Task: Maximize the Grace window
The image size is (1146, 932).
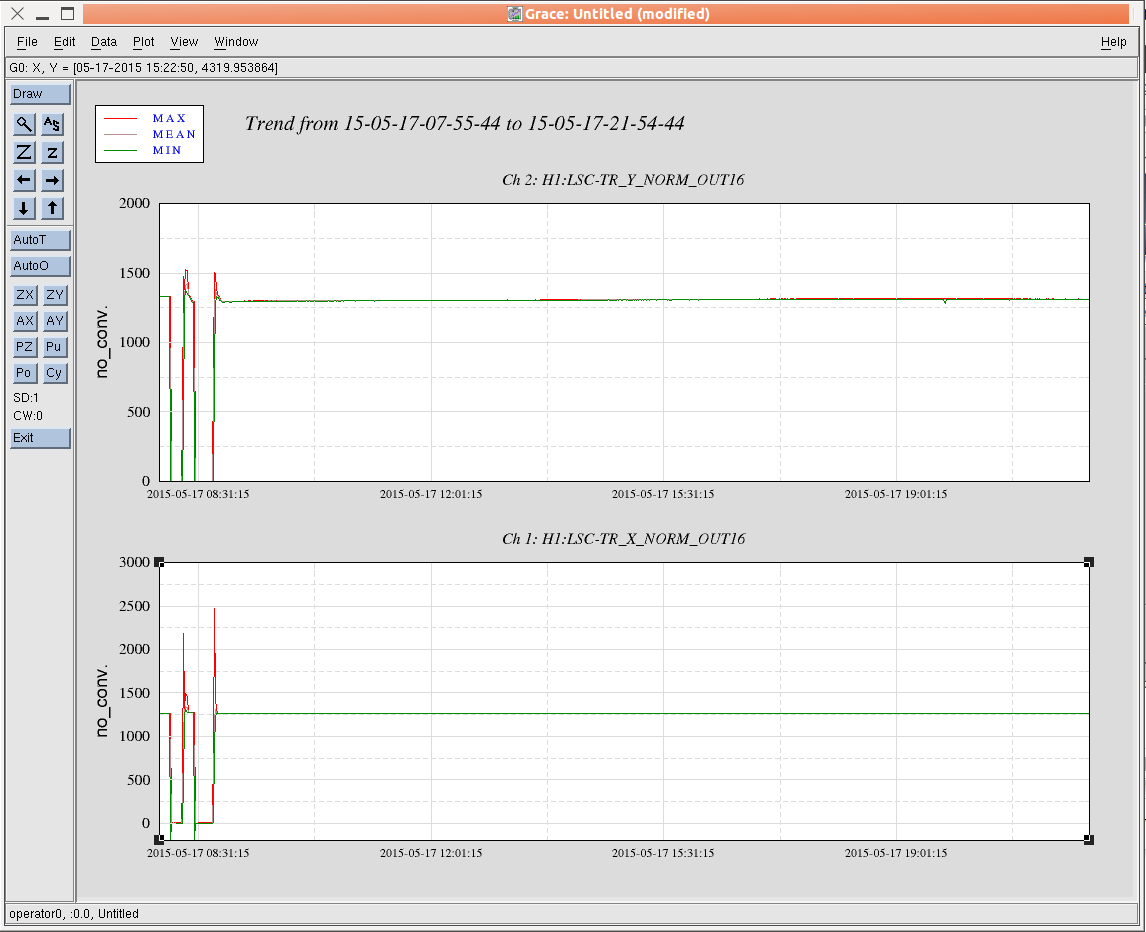Action: (67, 14)
